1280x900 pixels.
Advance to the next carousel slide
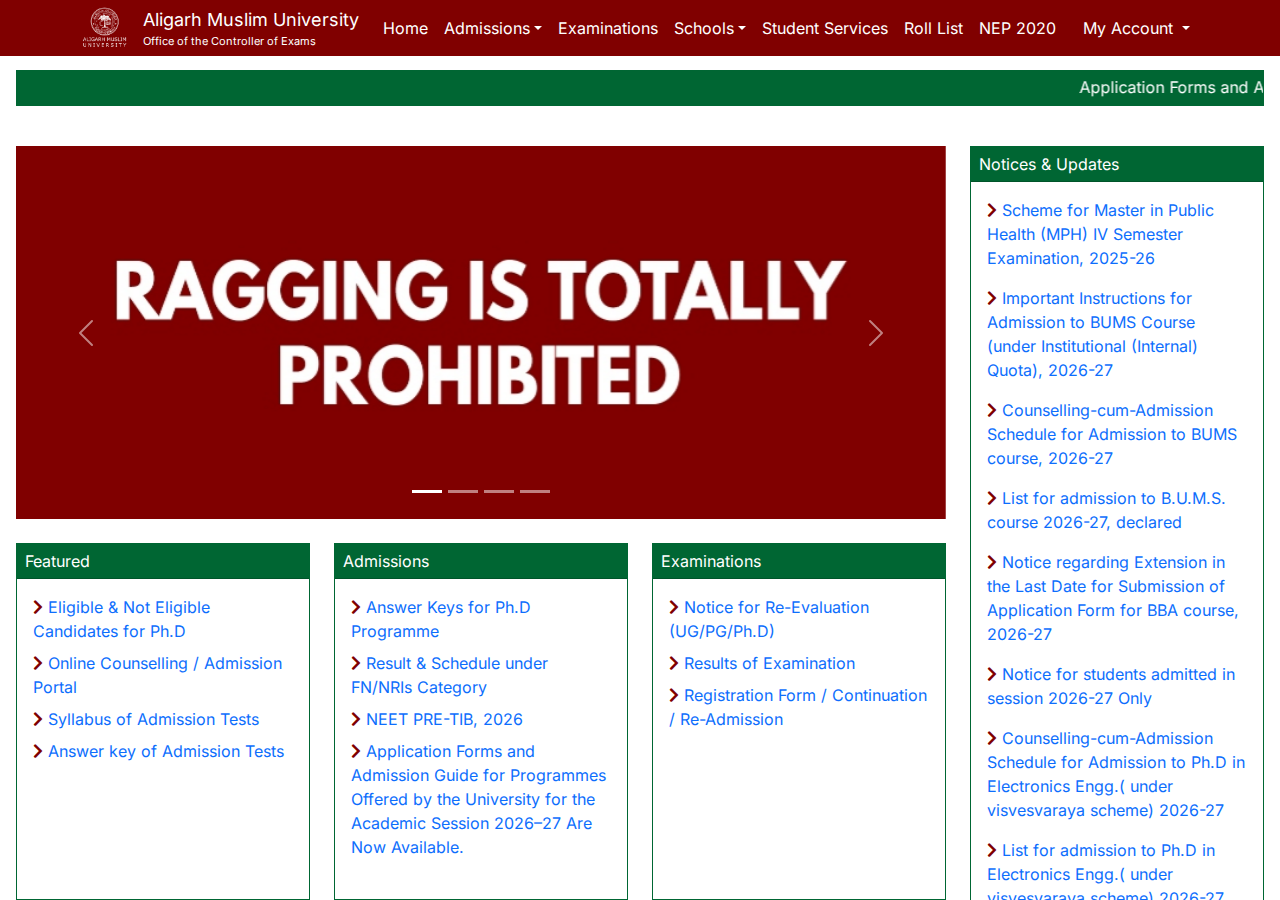coord(876,333)
